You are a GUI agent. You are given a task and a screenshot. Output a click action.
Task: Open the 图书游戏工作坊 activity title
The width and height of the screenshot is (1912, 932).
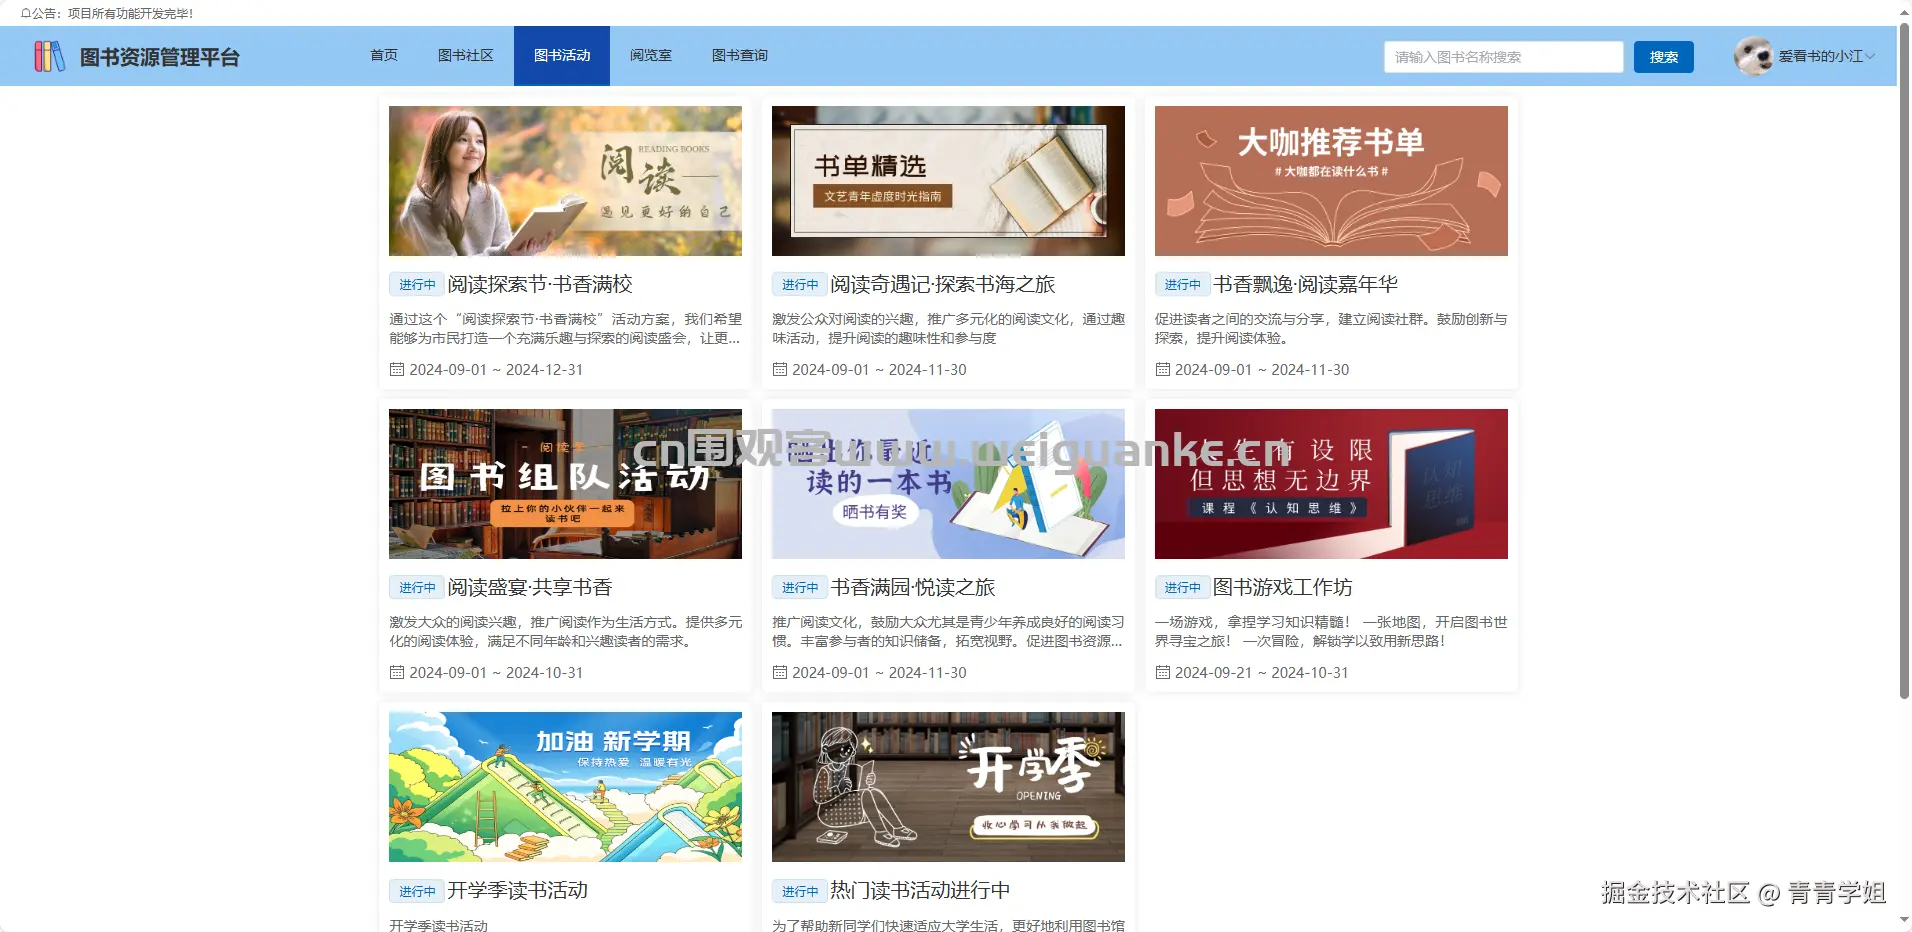coord(1283,588)
